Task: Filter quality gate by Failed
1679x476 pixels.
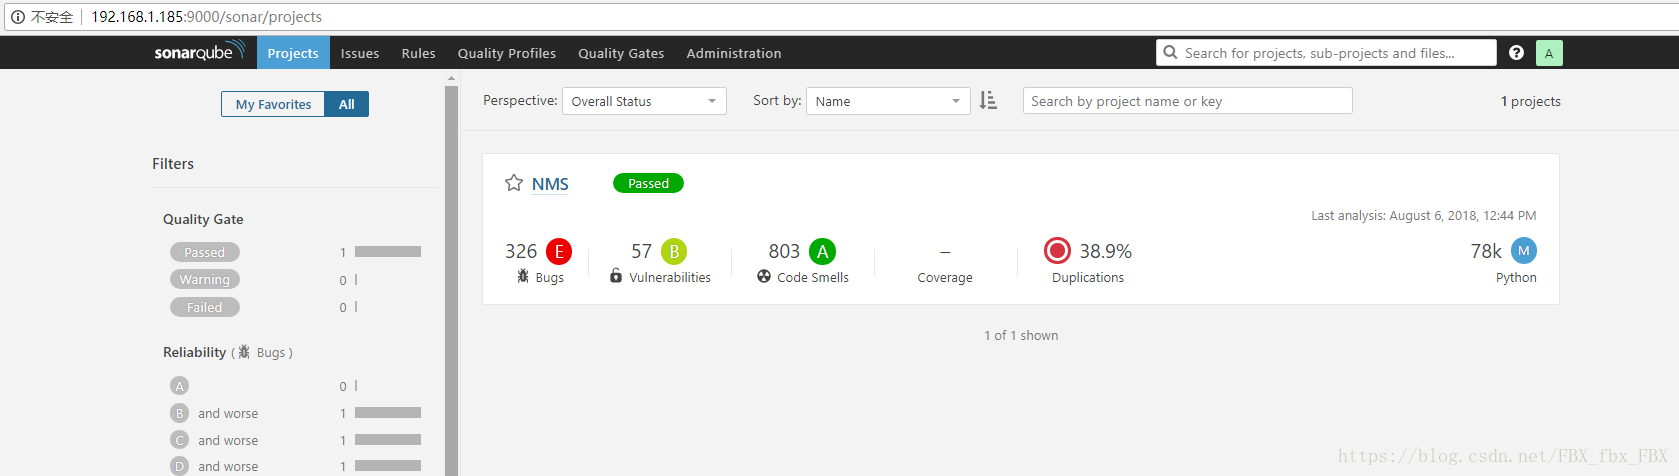Action: click(205, 307)
